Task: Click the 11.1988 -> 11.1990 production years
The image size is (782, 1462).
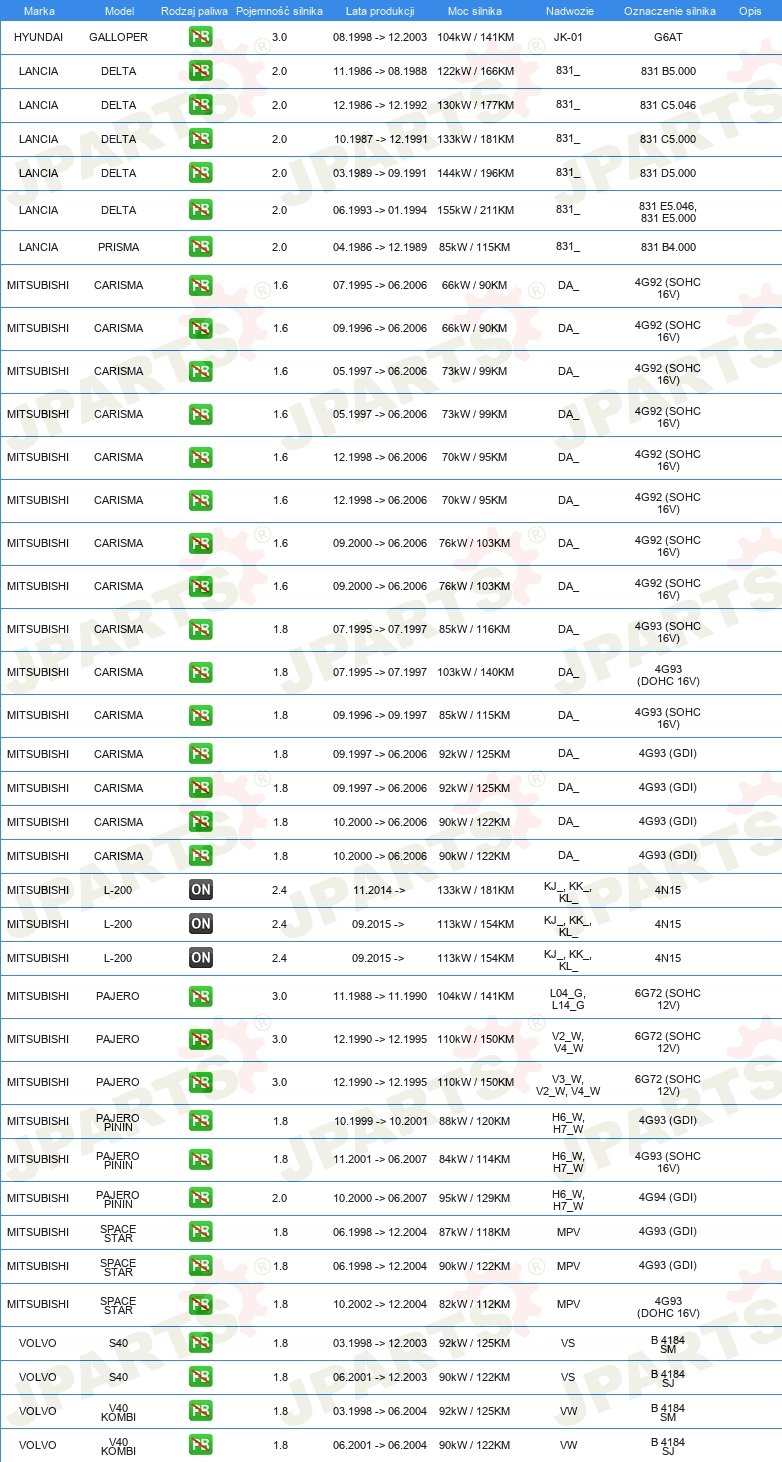Action: coord(380,996)
